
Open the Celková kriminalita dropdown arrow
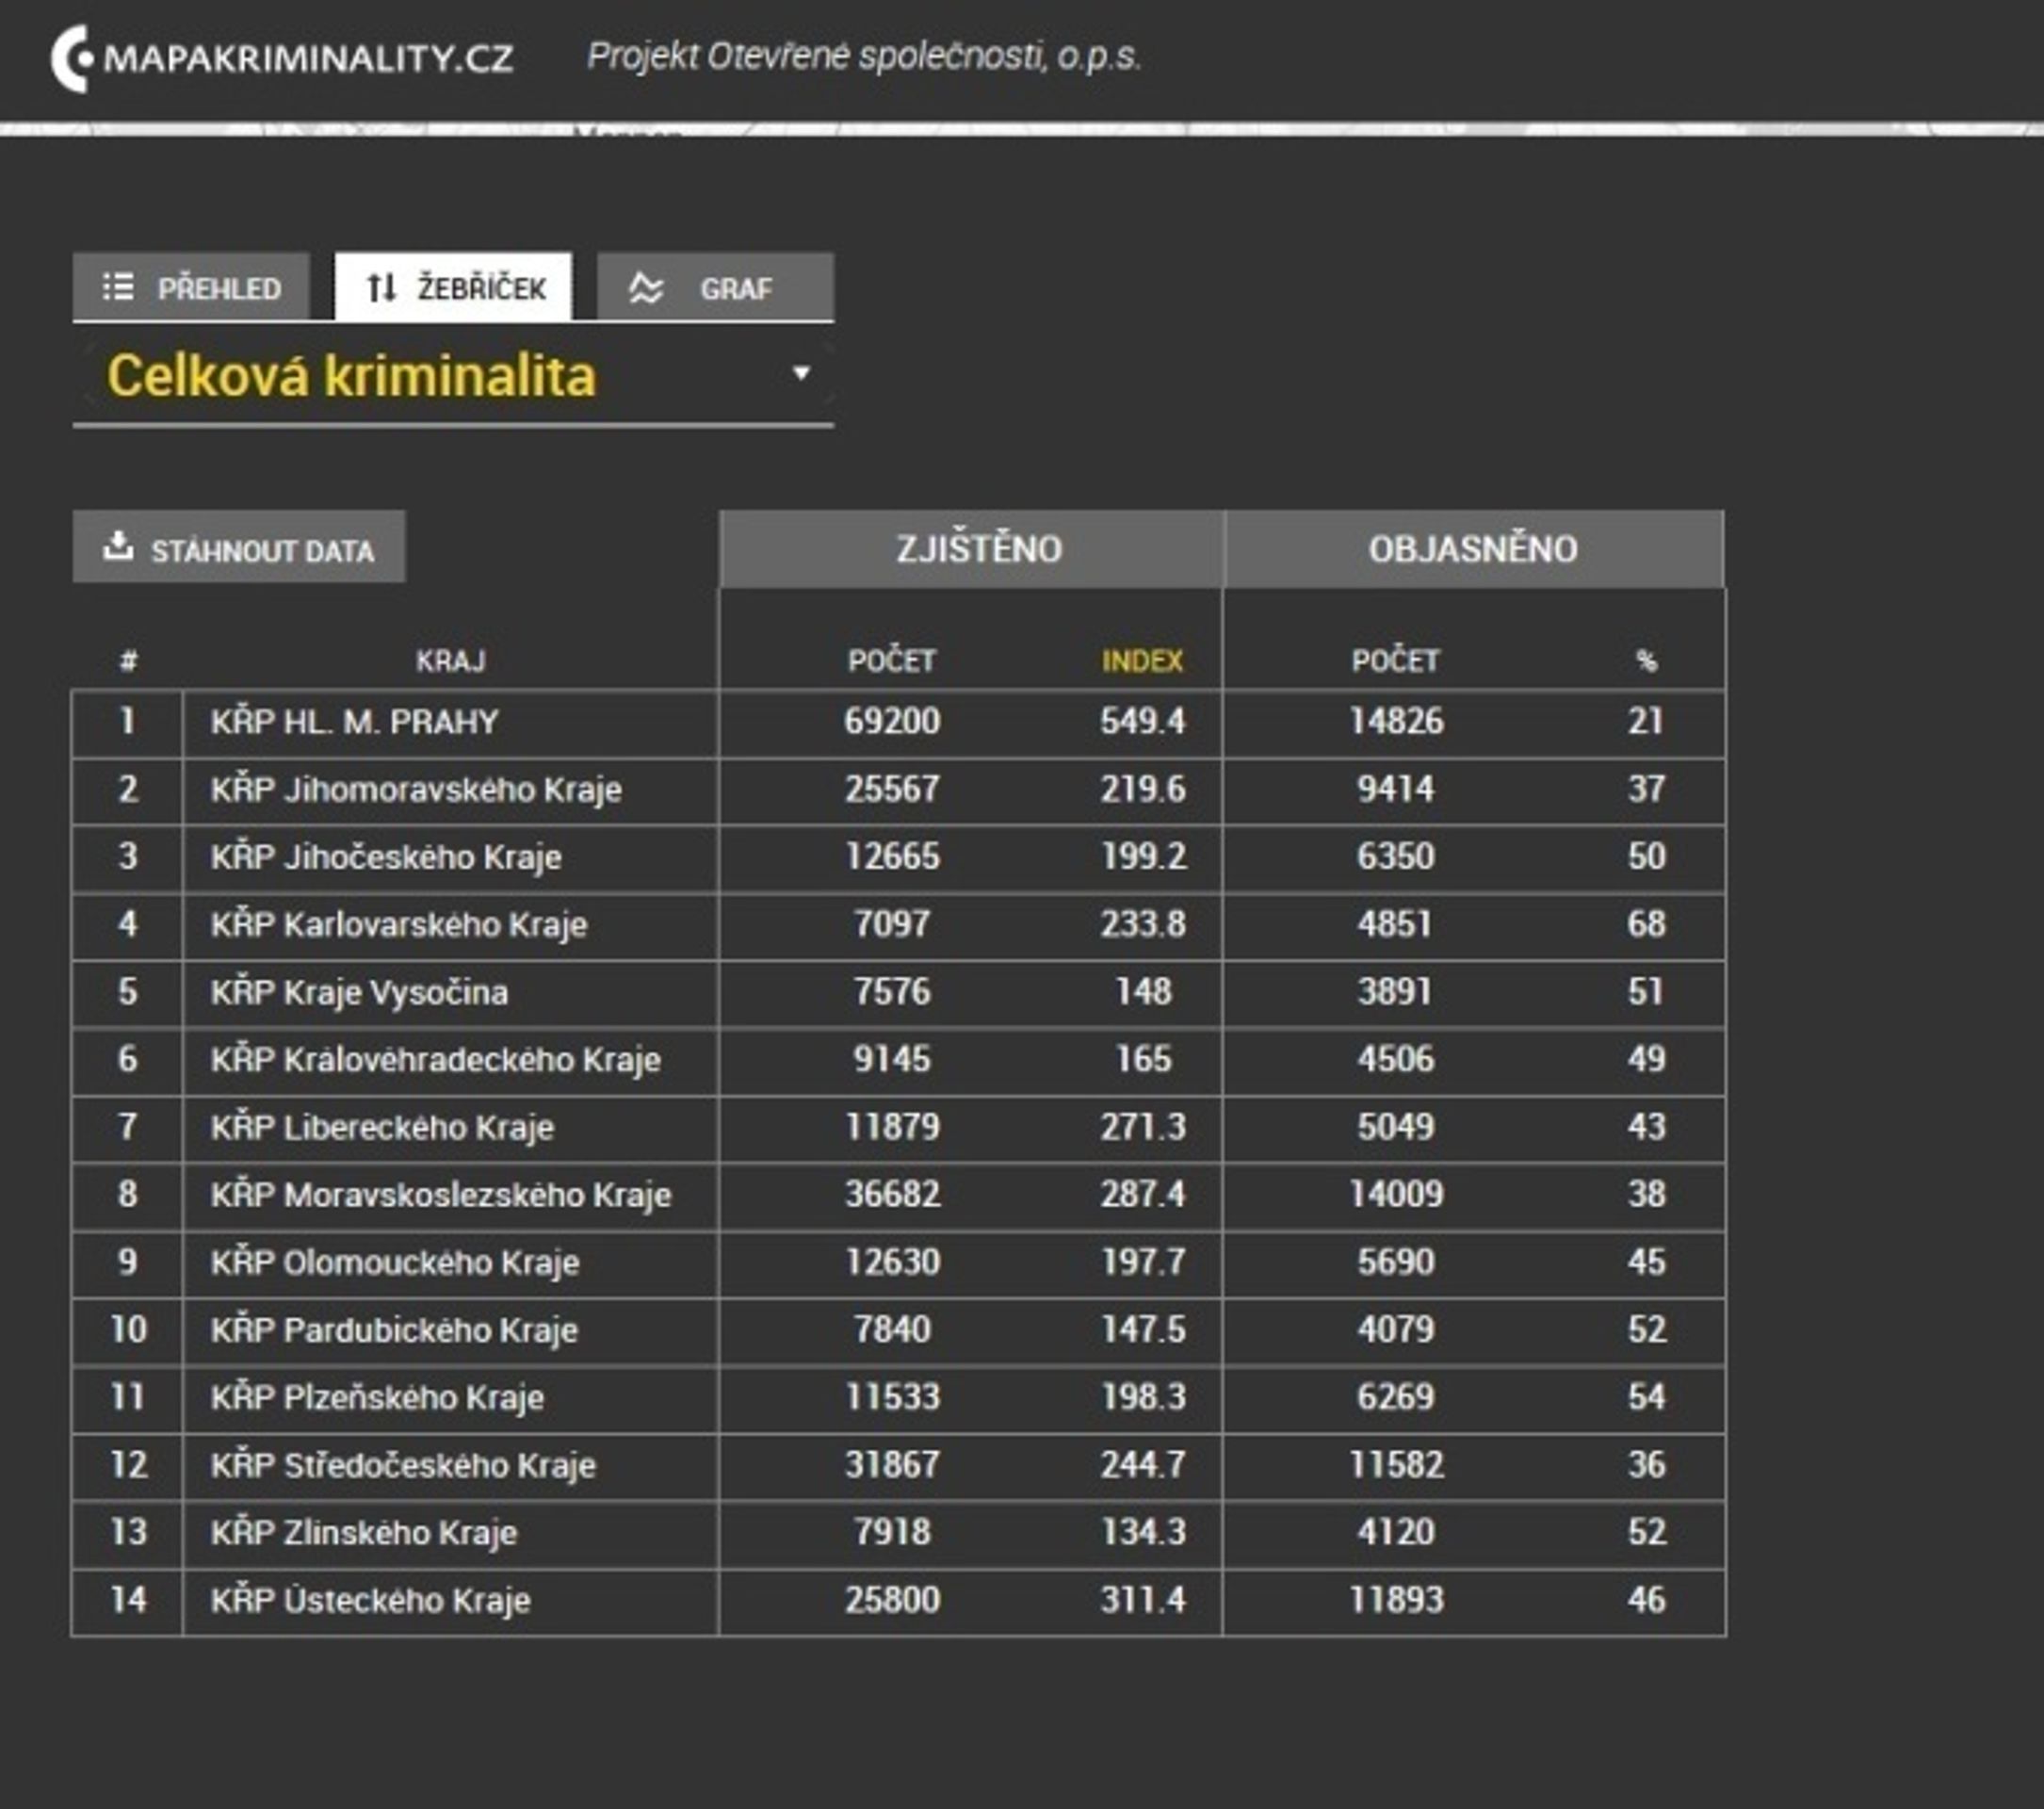point(800,373)
